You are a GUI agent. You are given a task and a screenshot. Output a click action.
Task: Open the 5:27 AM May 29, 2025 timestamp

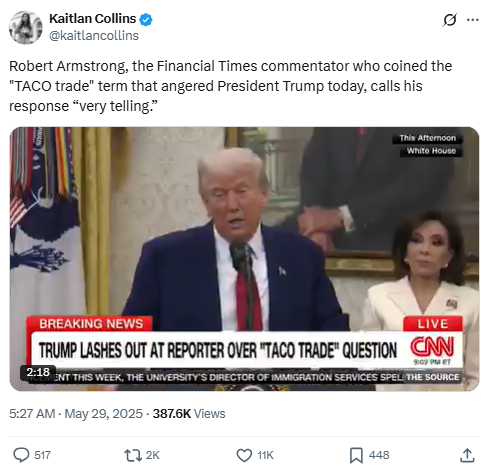(x=76, y=413)
